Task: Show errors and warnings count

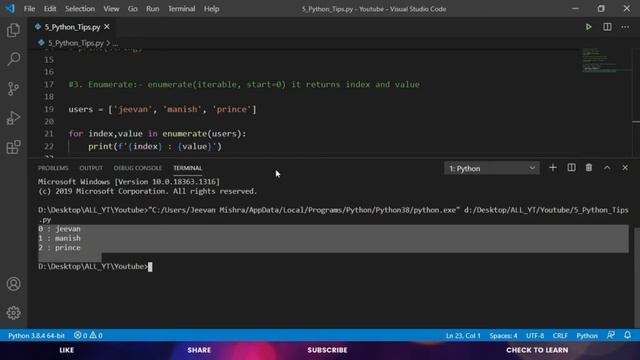Action: (88, 336)
